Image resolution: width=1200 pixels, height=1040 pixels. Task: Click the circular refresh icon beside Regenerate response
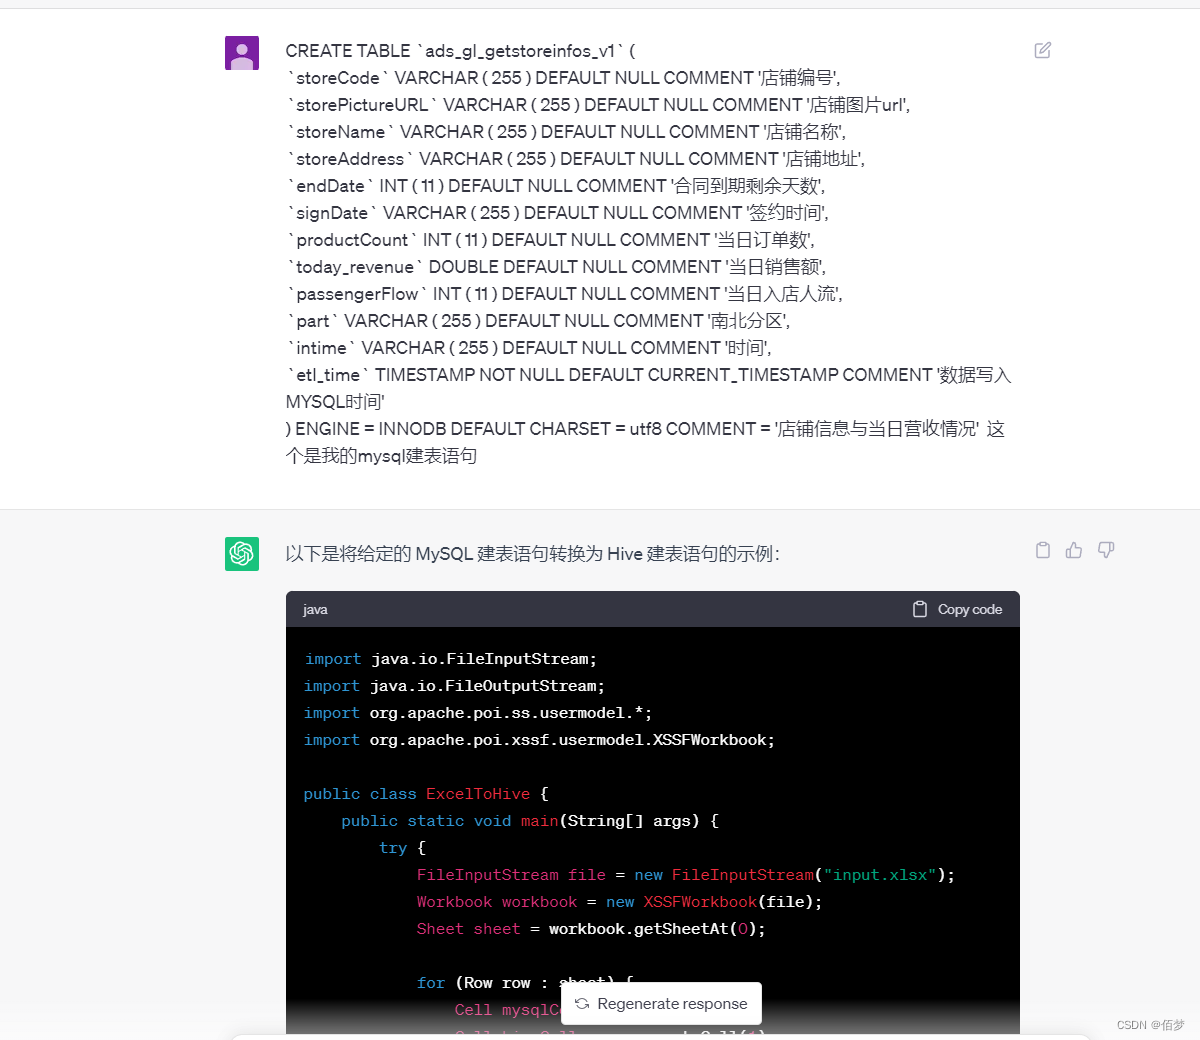[x=582, y=1003]
